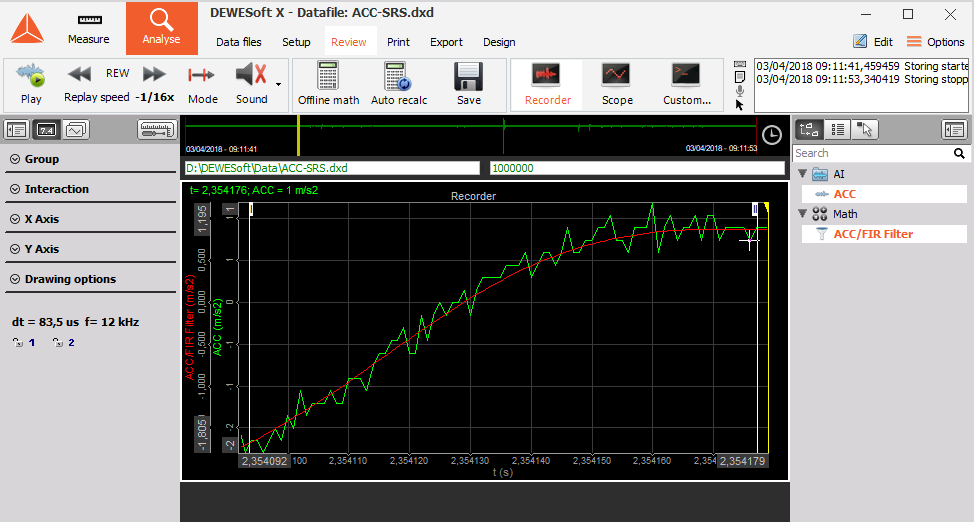Open the Options menu
The width and height of the screenshot is (974, 522).
tap(935, 42)
